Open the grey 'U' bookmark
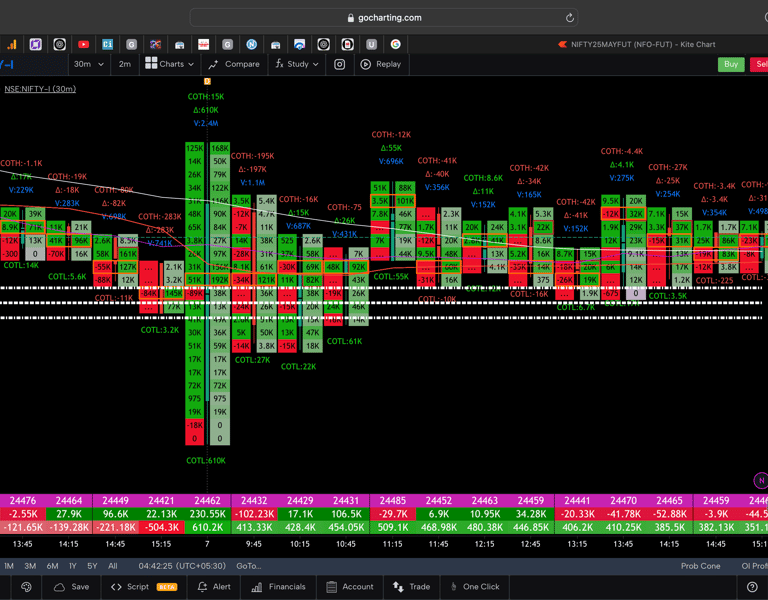 tap(372, 45)
